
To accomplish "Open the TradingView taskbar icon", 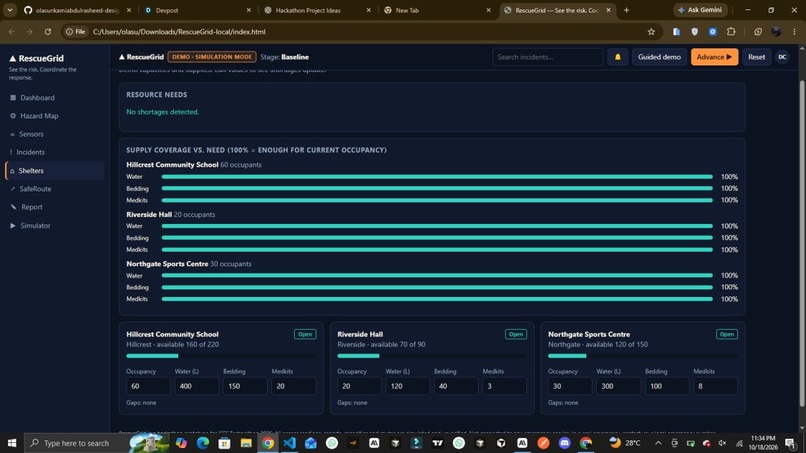I will 437,443.
